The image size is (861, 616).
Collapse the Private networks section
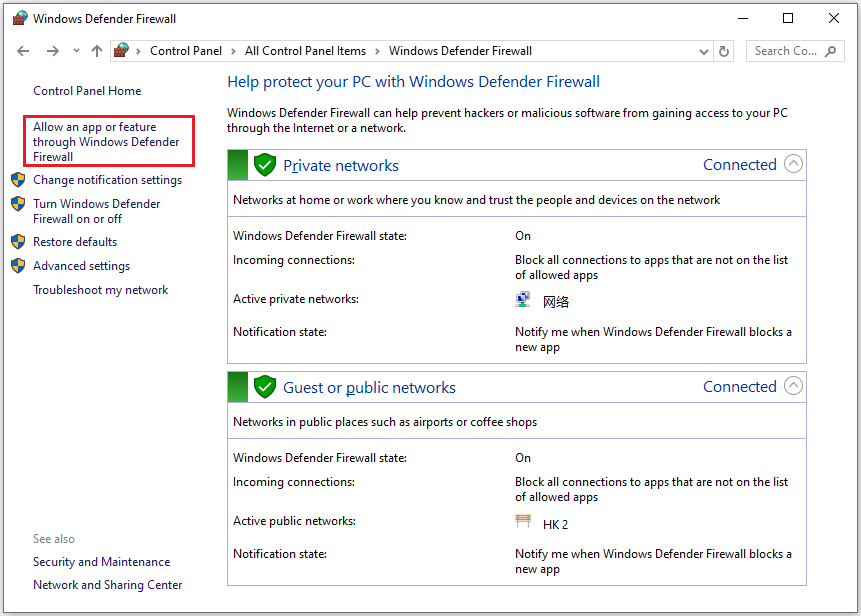tap(793, 164)
